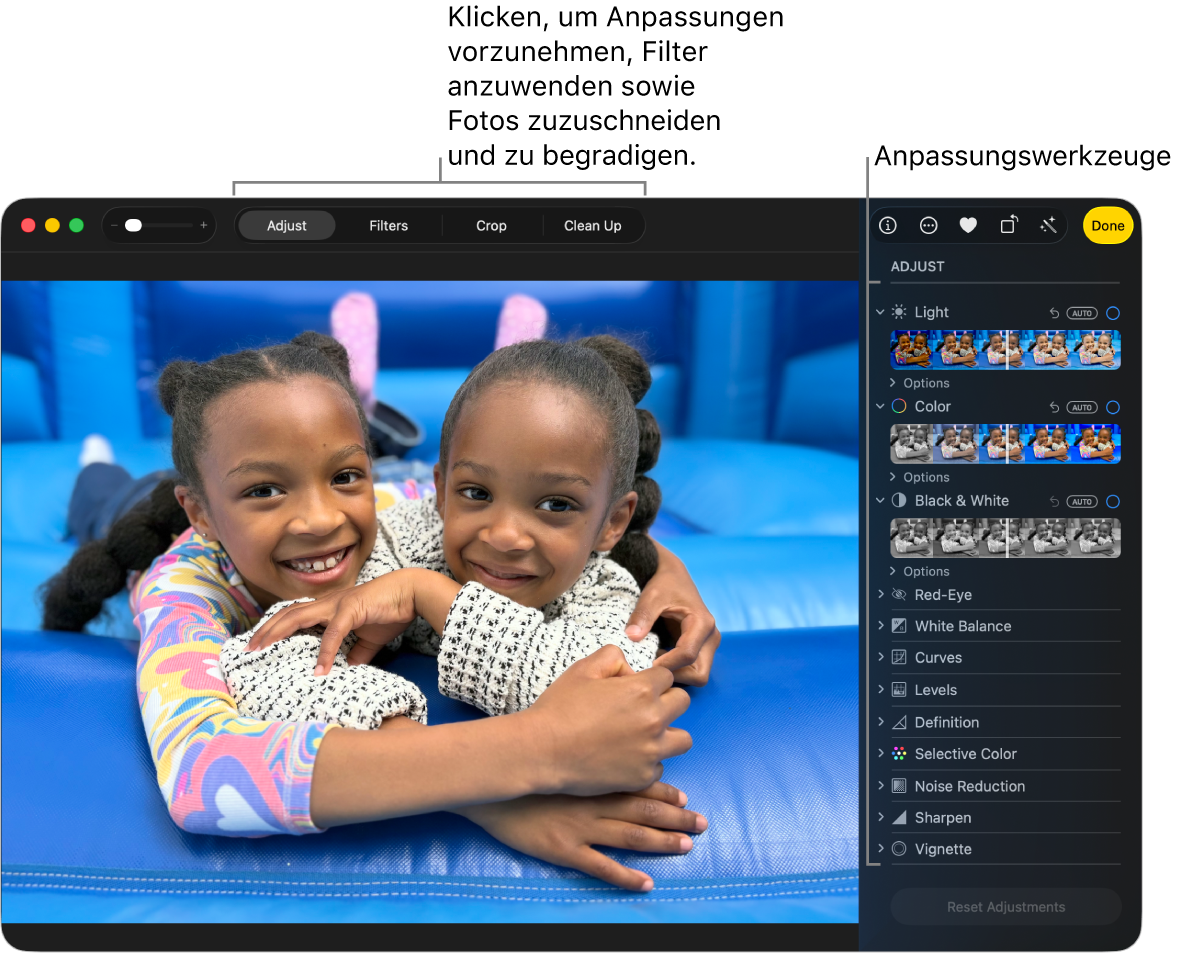Undo Light adjustment with revert arrow
The height and width of the screenshot is (955, 1181).
pyautogui.click(x=1054, y=313)
